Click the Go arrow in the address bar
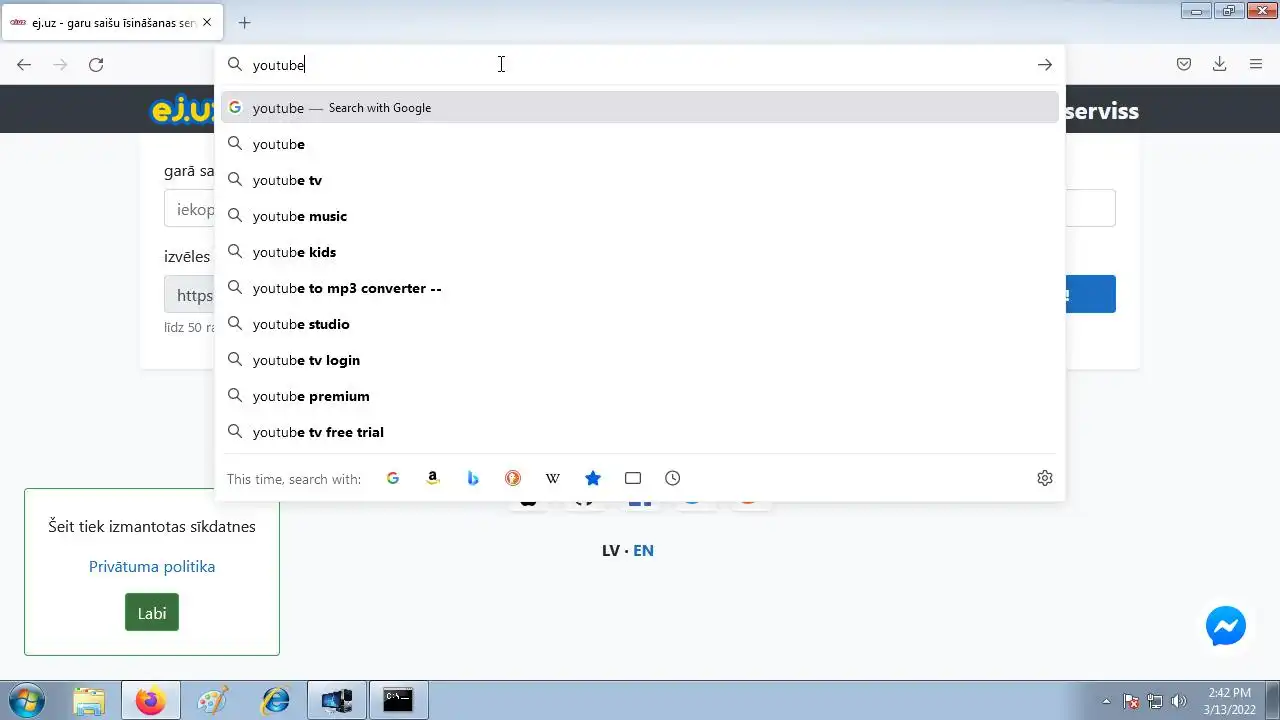This screenshot has width=1280, height=720. 1045,65
